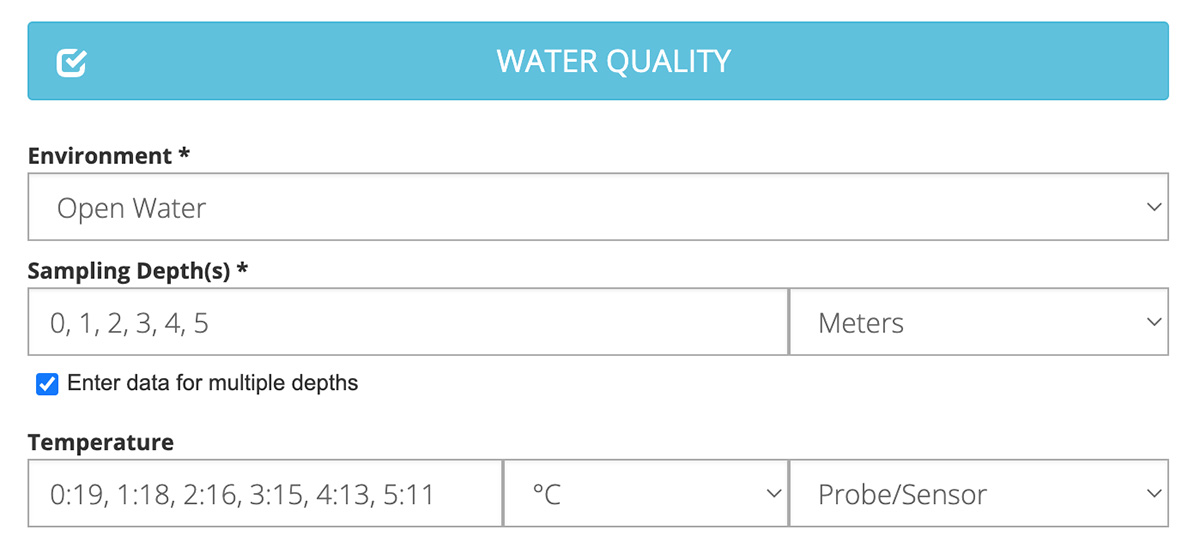
Task: Click the chevron on the °C dropdown
Action: (773, 494)
